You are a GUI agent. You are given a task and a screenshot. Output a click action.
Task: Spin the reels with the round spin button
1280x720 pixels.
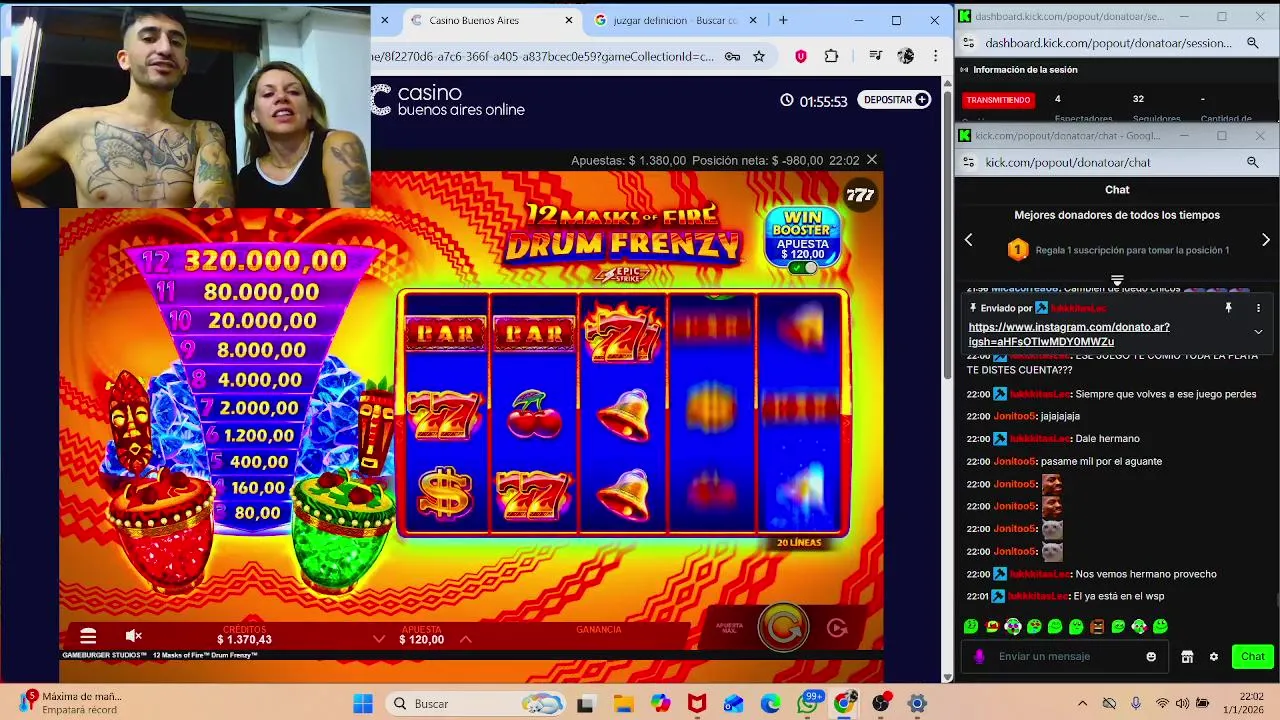pyautogui.click(x=783, y=627)
